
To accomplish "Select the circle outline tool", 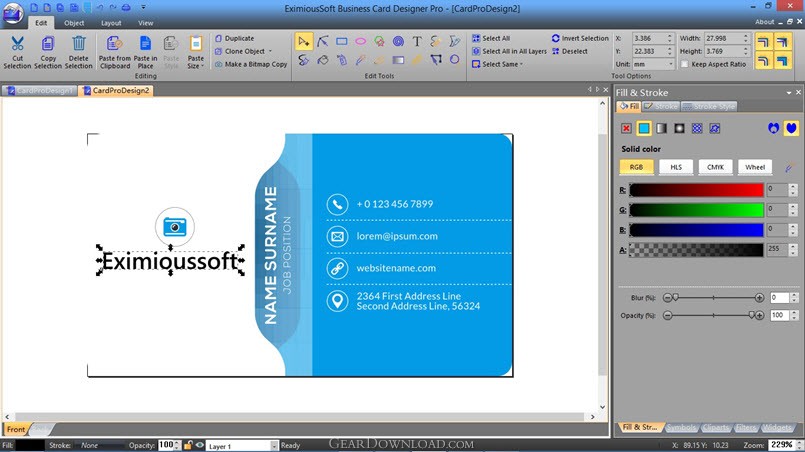I will coord(454,60).
